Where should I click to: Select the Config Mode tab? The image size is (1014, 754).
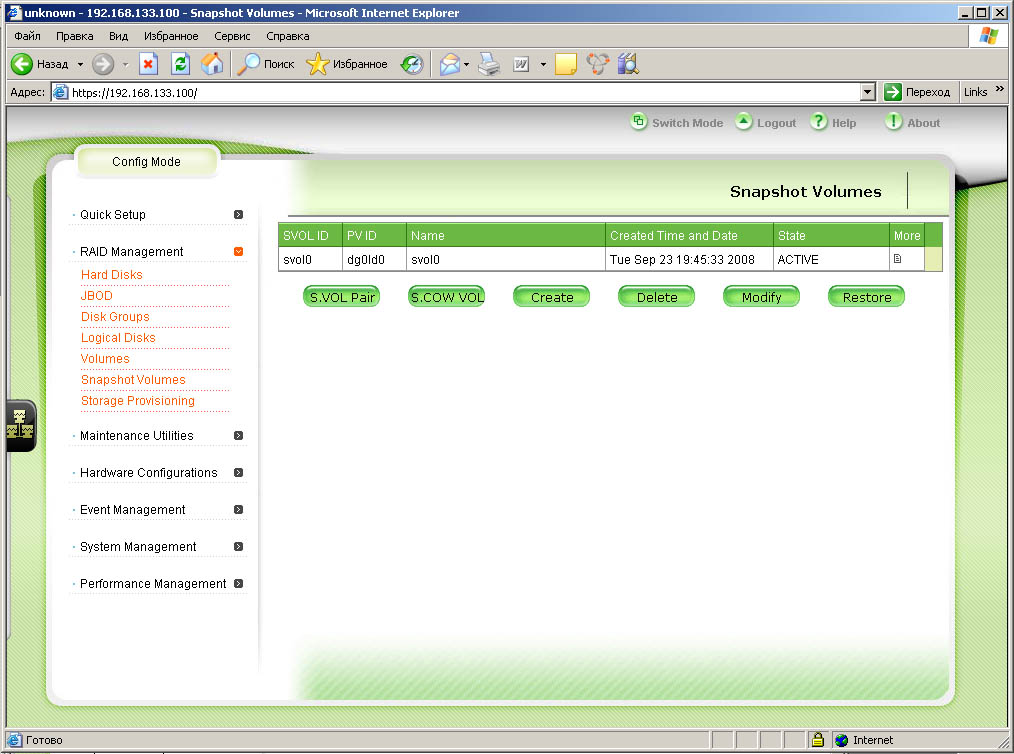click(147, 162)
